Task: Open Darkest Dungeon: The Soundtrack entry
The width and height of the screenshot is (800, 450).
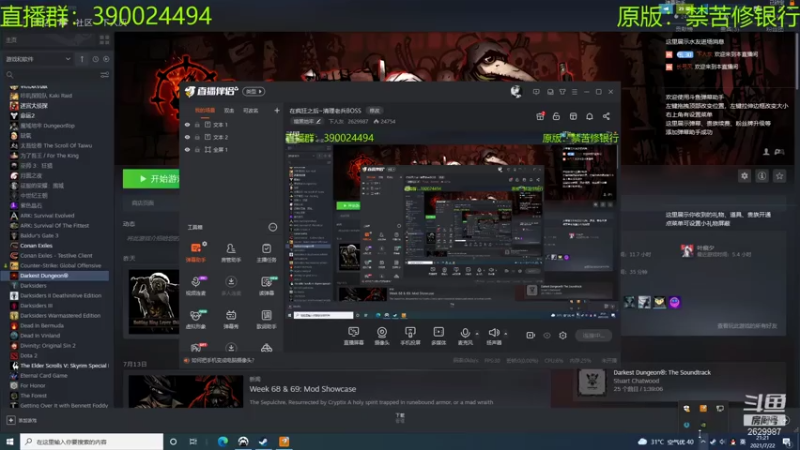Action: 662,372
